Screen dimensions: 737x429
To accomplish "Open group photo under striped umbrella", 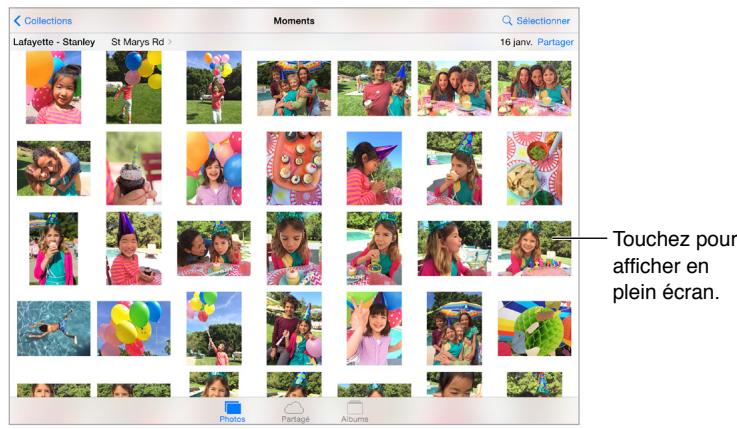I will [454, 328].
